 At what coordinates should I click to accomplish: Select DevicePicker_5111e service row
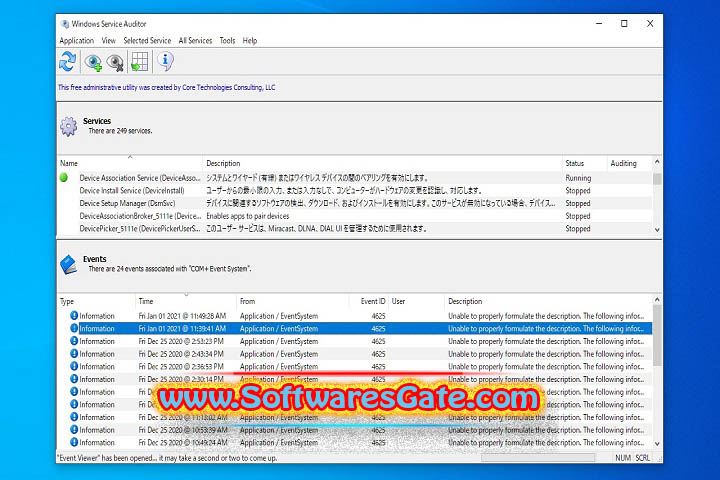pyautogui.click(x=354, y=228)
